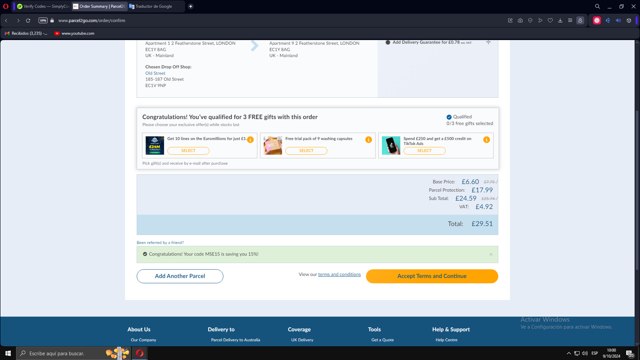Dismiss the MSE15 code saving banner
640x360 pixels.
pos(491,254)
